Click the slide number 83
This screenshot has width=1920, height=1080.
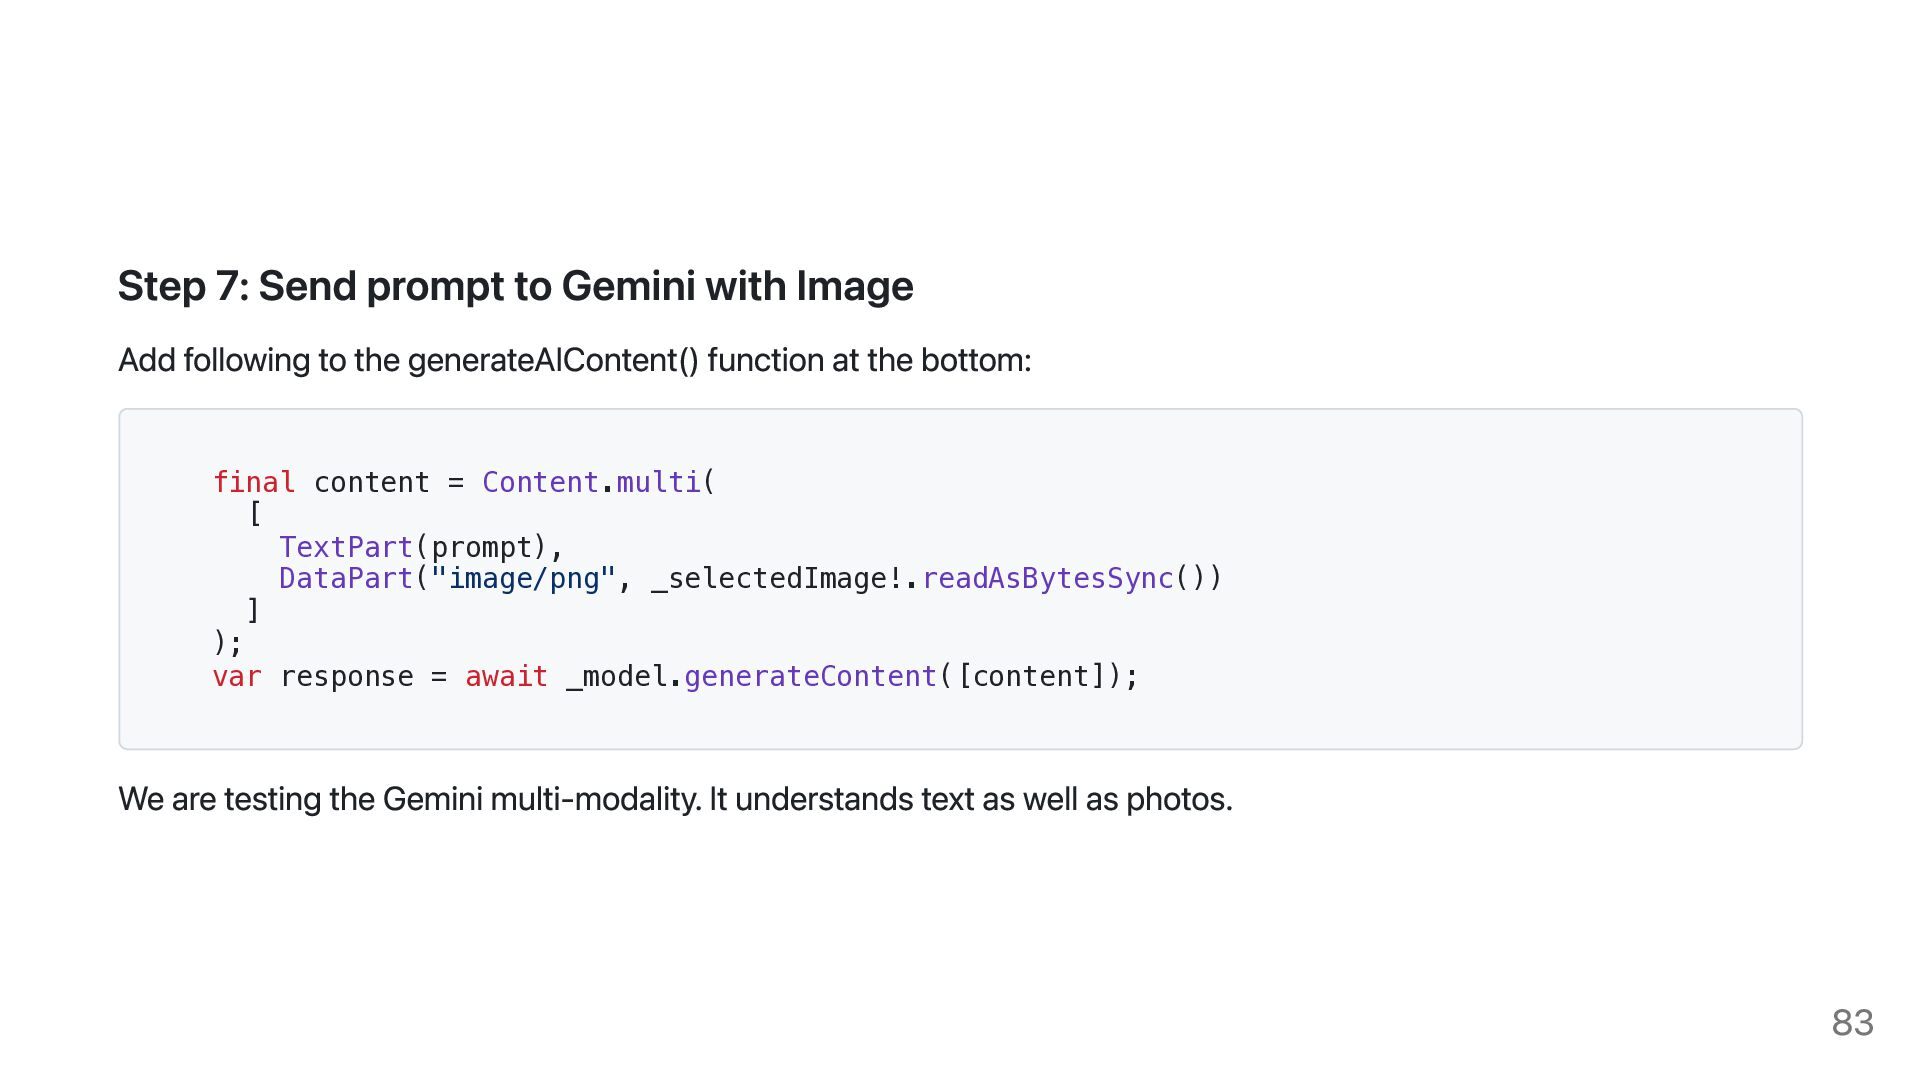coord(1852,1022)
